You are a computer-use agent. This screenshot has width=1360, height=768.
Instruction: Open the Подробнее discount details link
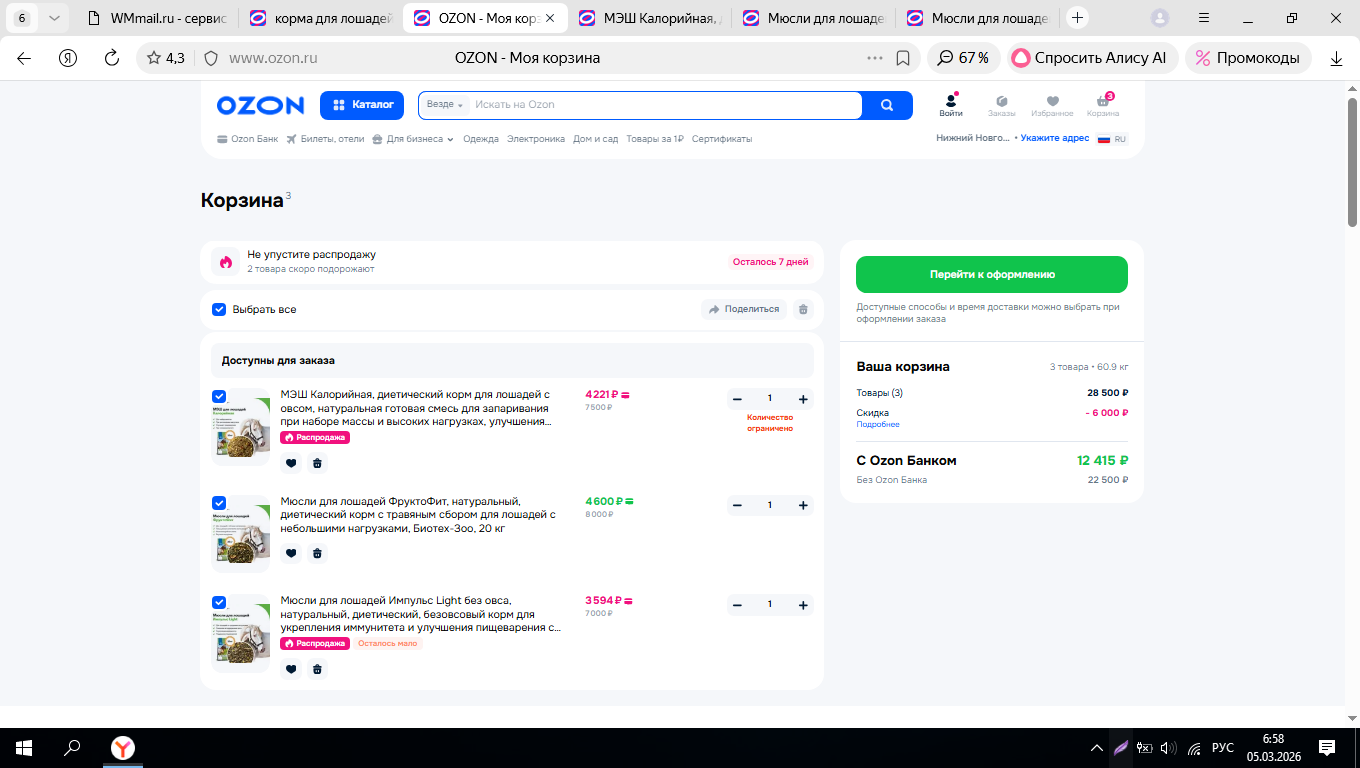coord(878,425)
